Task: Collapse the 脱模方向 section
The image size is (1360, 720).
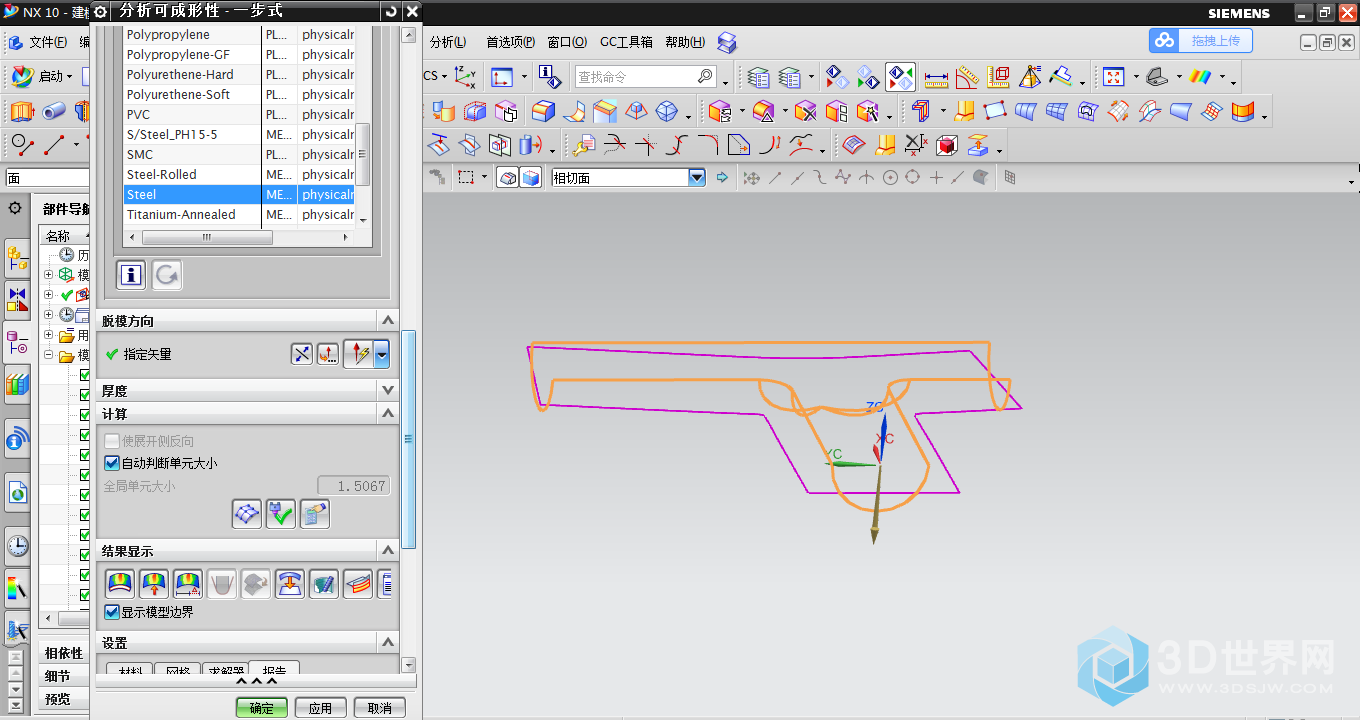Action: [388, 320]
